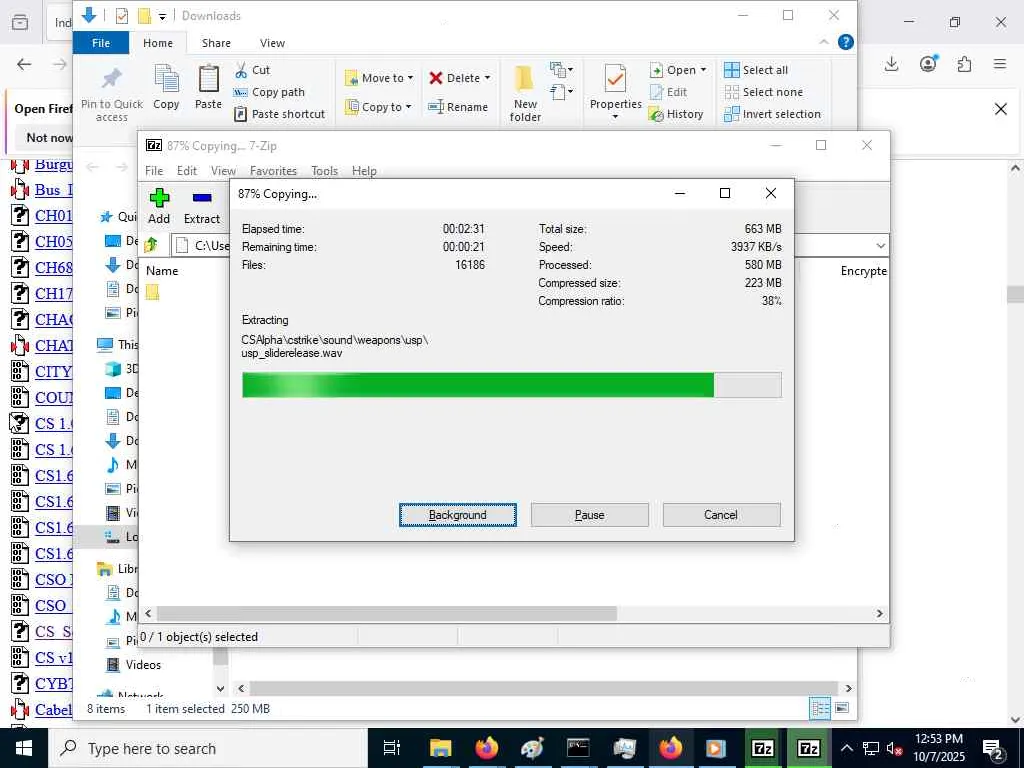Image resolution: width=1024 pixels, height=768 pixels.
Task: Switch to Explorer's Share tab
Action: click(x=216, y=43)
